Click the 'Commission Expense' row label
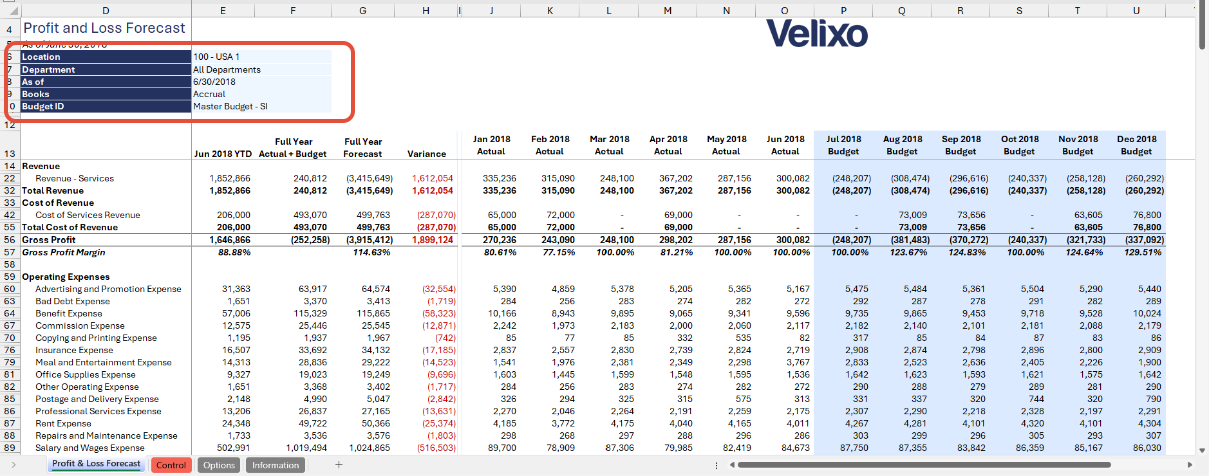Image resolution: width=1209 pixels, height=476 pixels. pos(79,325)
